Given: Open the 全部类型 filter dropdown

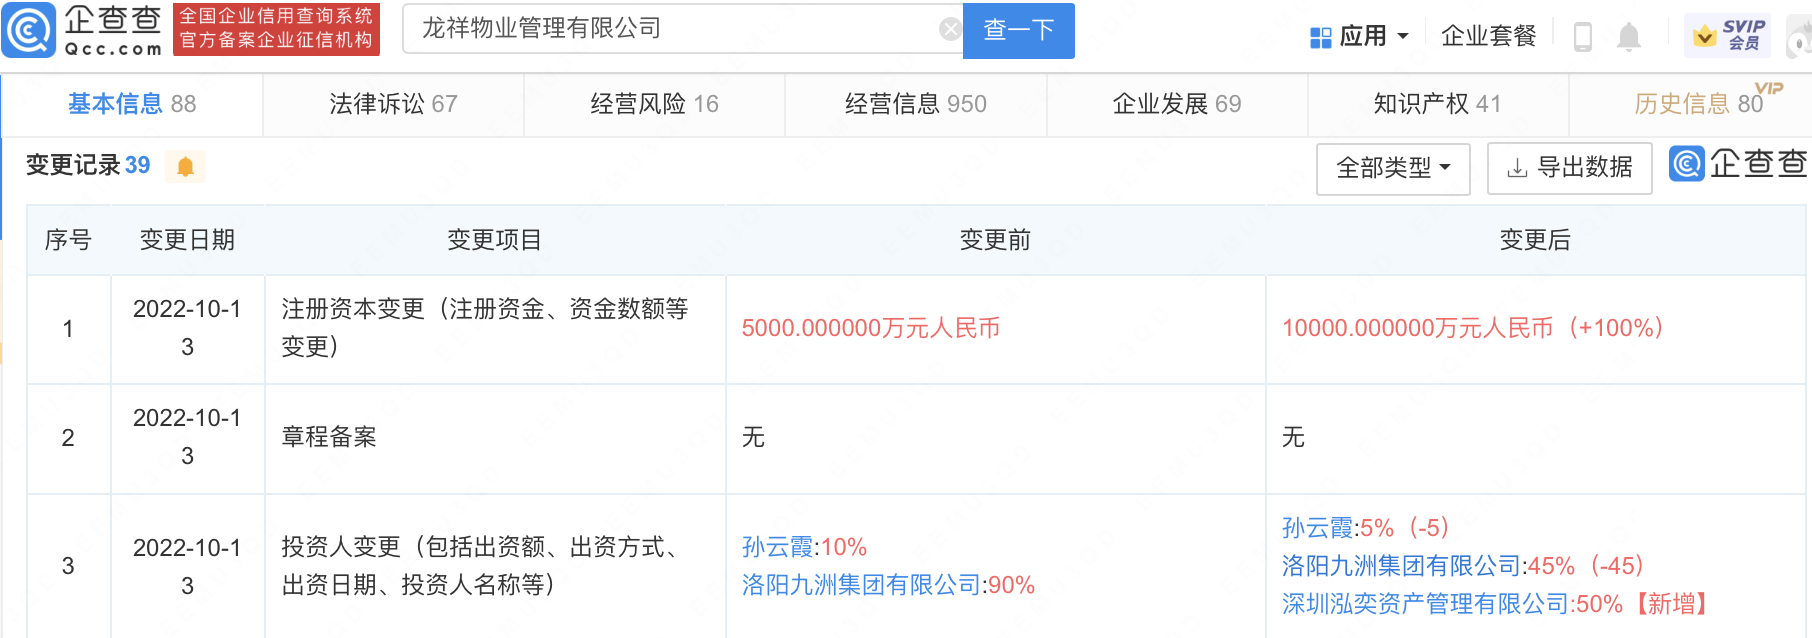Looking at the screenshot, I should coord(1393,168).
